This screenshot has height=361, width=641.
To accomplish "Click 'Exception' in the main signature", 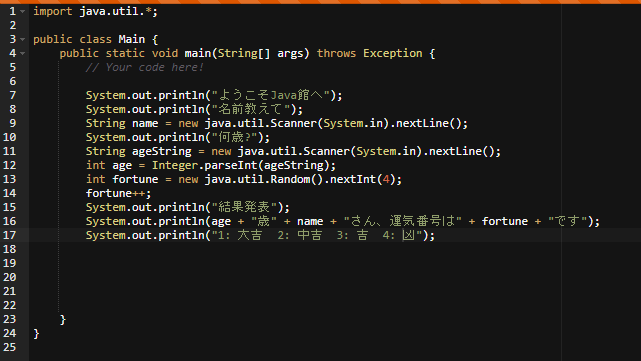I will point(392,53).
